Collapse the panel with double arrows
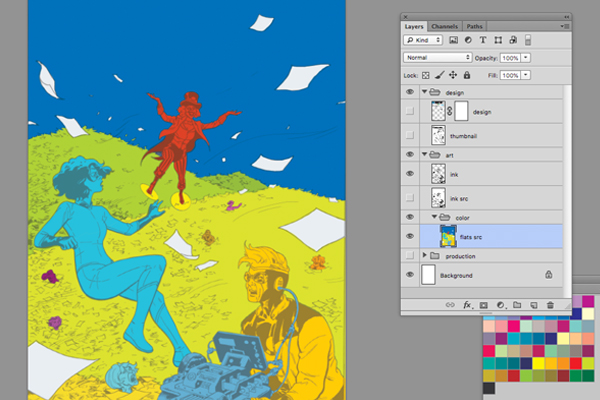Viewport: 600px width, 400px height. (x=567, y=17)
